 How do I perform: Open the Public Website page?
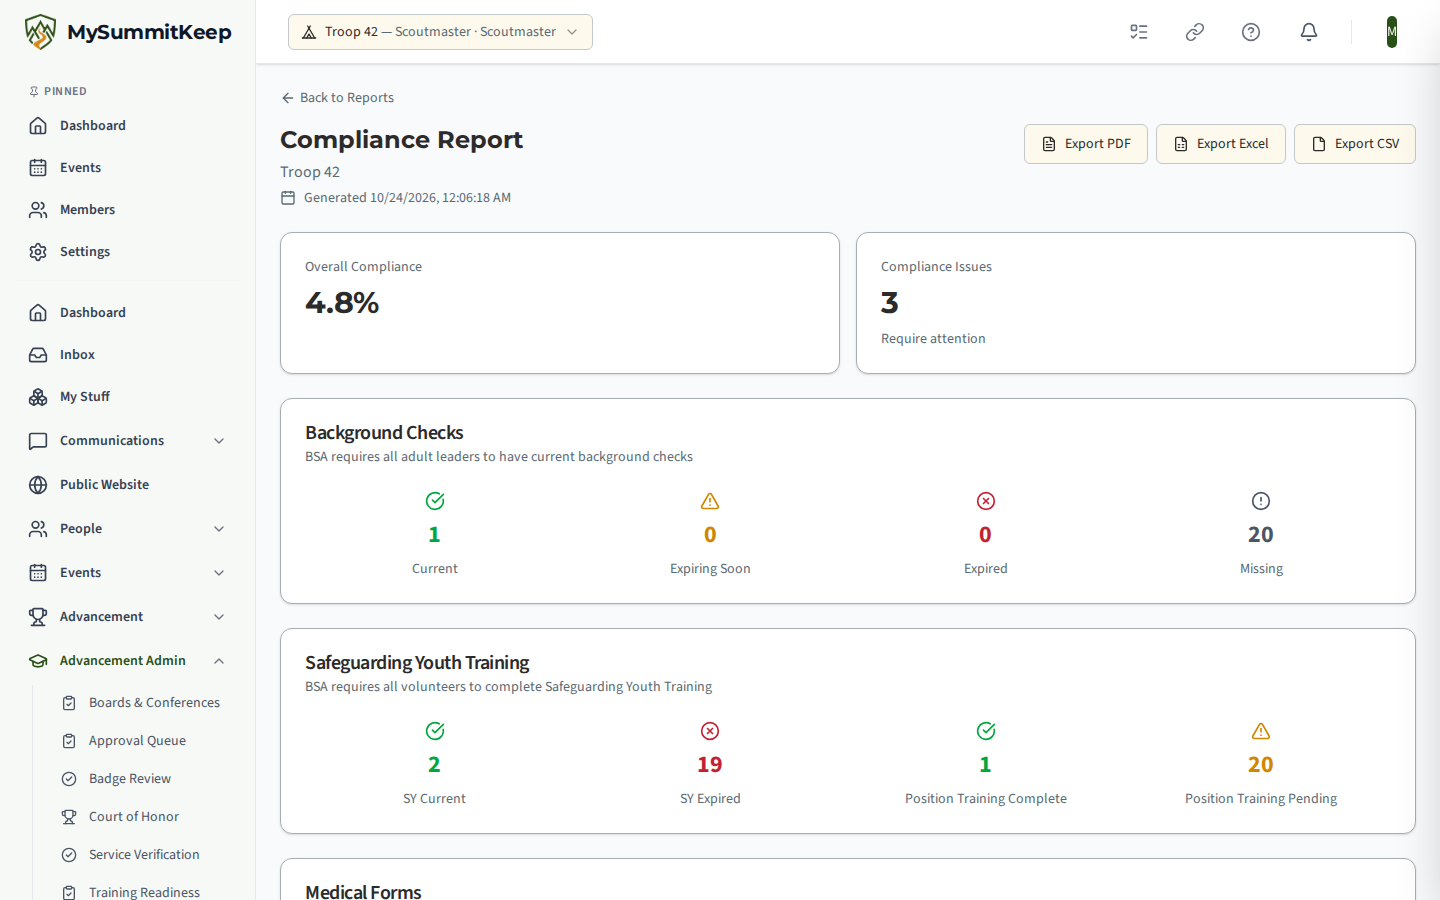coord(128,484)
